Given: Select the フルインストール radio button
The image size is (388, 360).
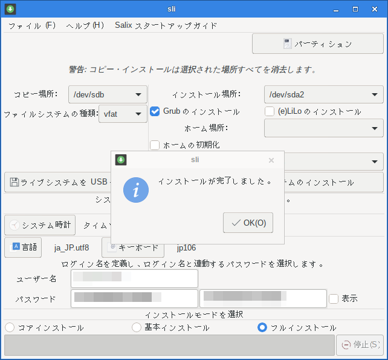Looking at the screenshot, I should coord(262,328).
